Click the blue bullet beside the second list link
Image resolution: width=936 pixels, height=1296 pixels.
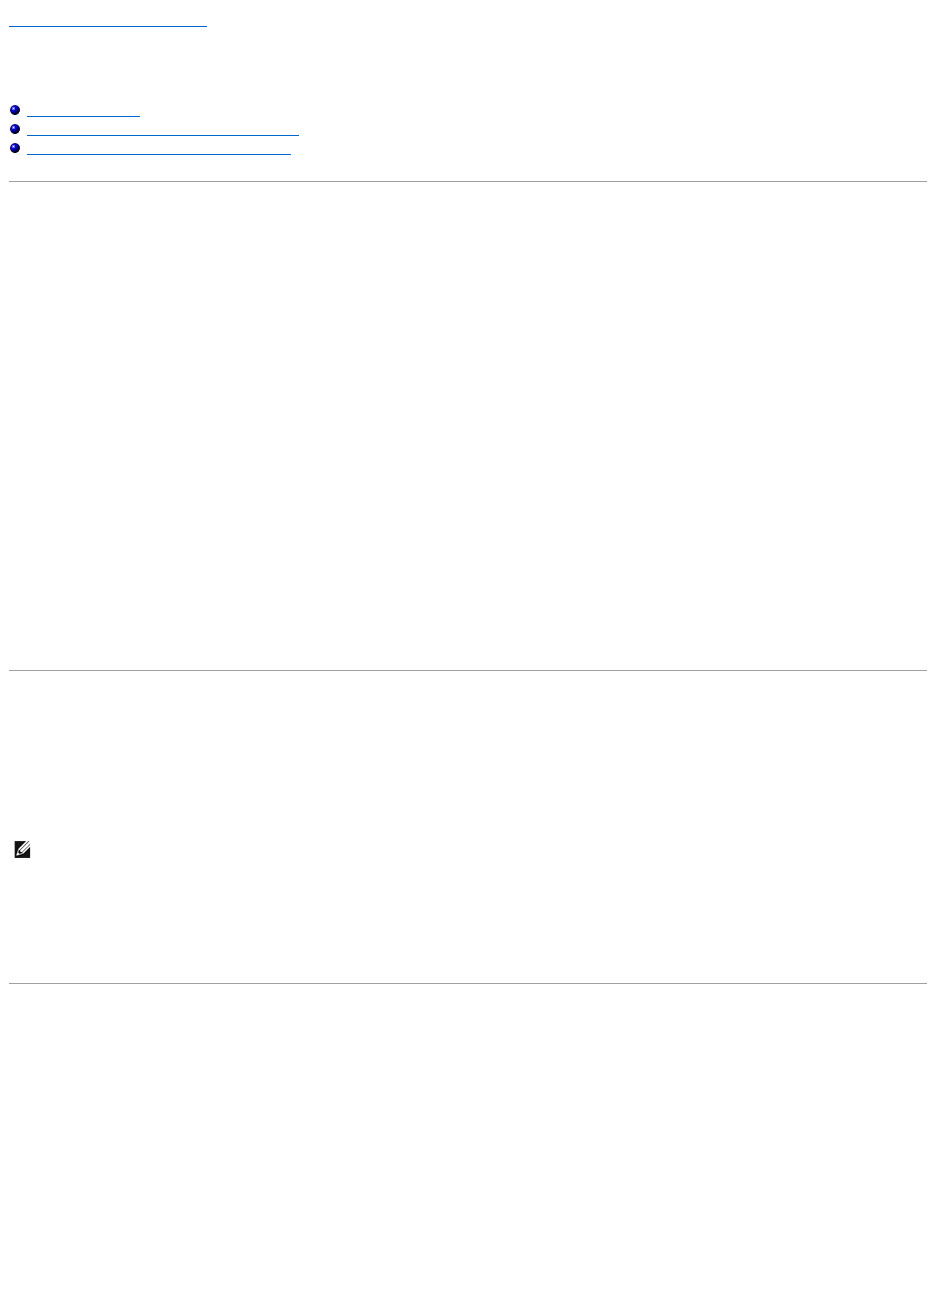[x=15, y=131]
